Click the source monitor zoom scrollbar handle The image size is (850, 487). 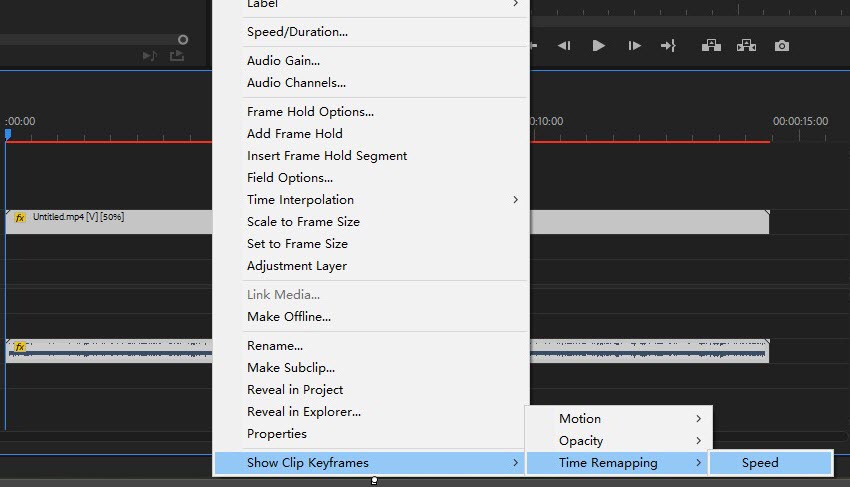click(x=183, y=40)
